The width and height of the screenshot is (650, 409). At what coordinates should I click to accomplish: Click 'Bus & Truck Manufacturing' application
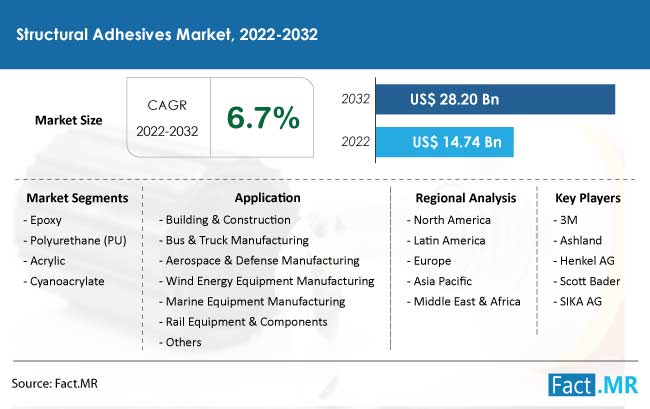click(237, 240)
